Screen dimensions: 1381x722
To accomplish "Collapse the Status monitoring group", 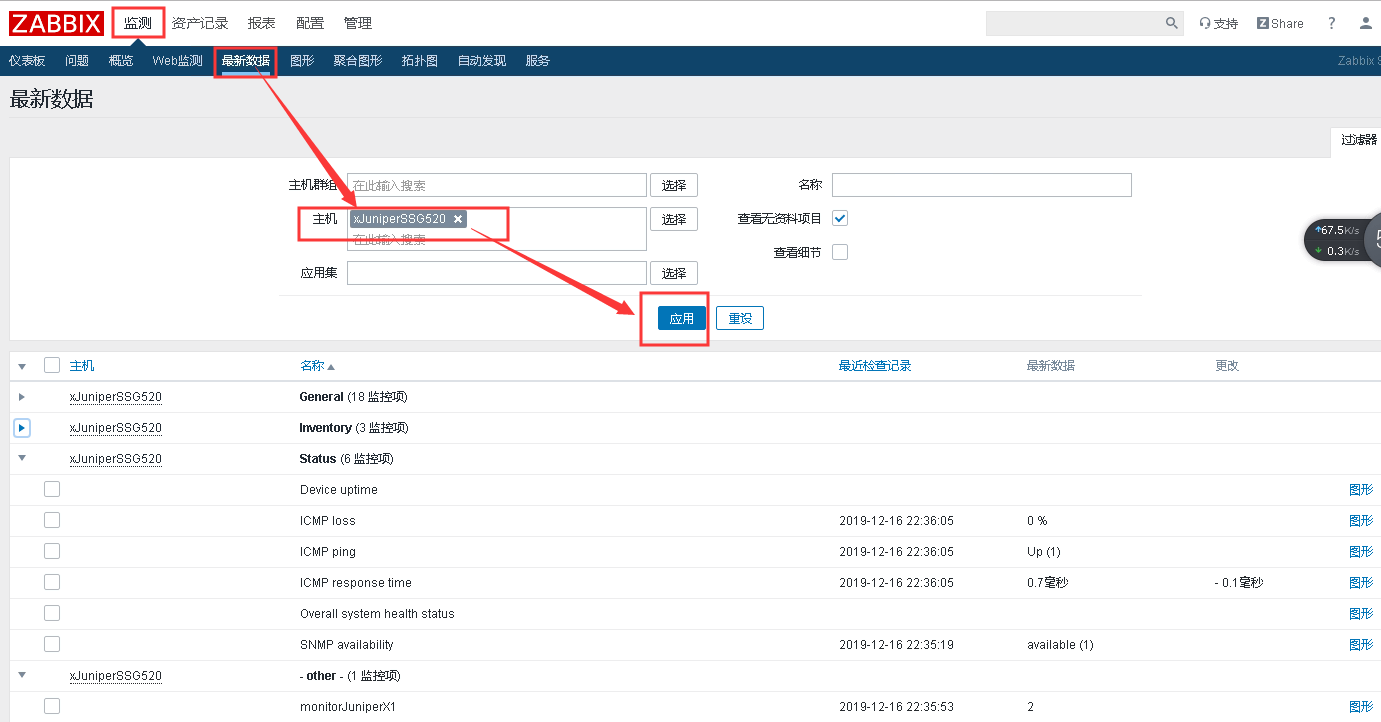I will pyautogui.click(x=22, y=458).
